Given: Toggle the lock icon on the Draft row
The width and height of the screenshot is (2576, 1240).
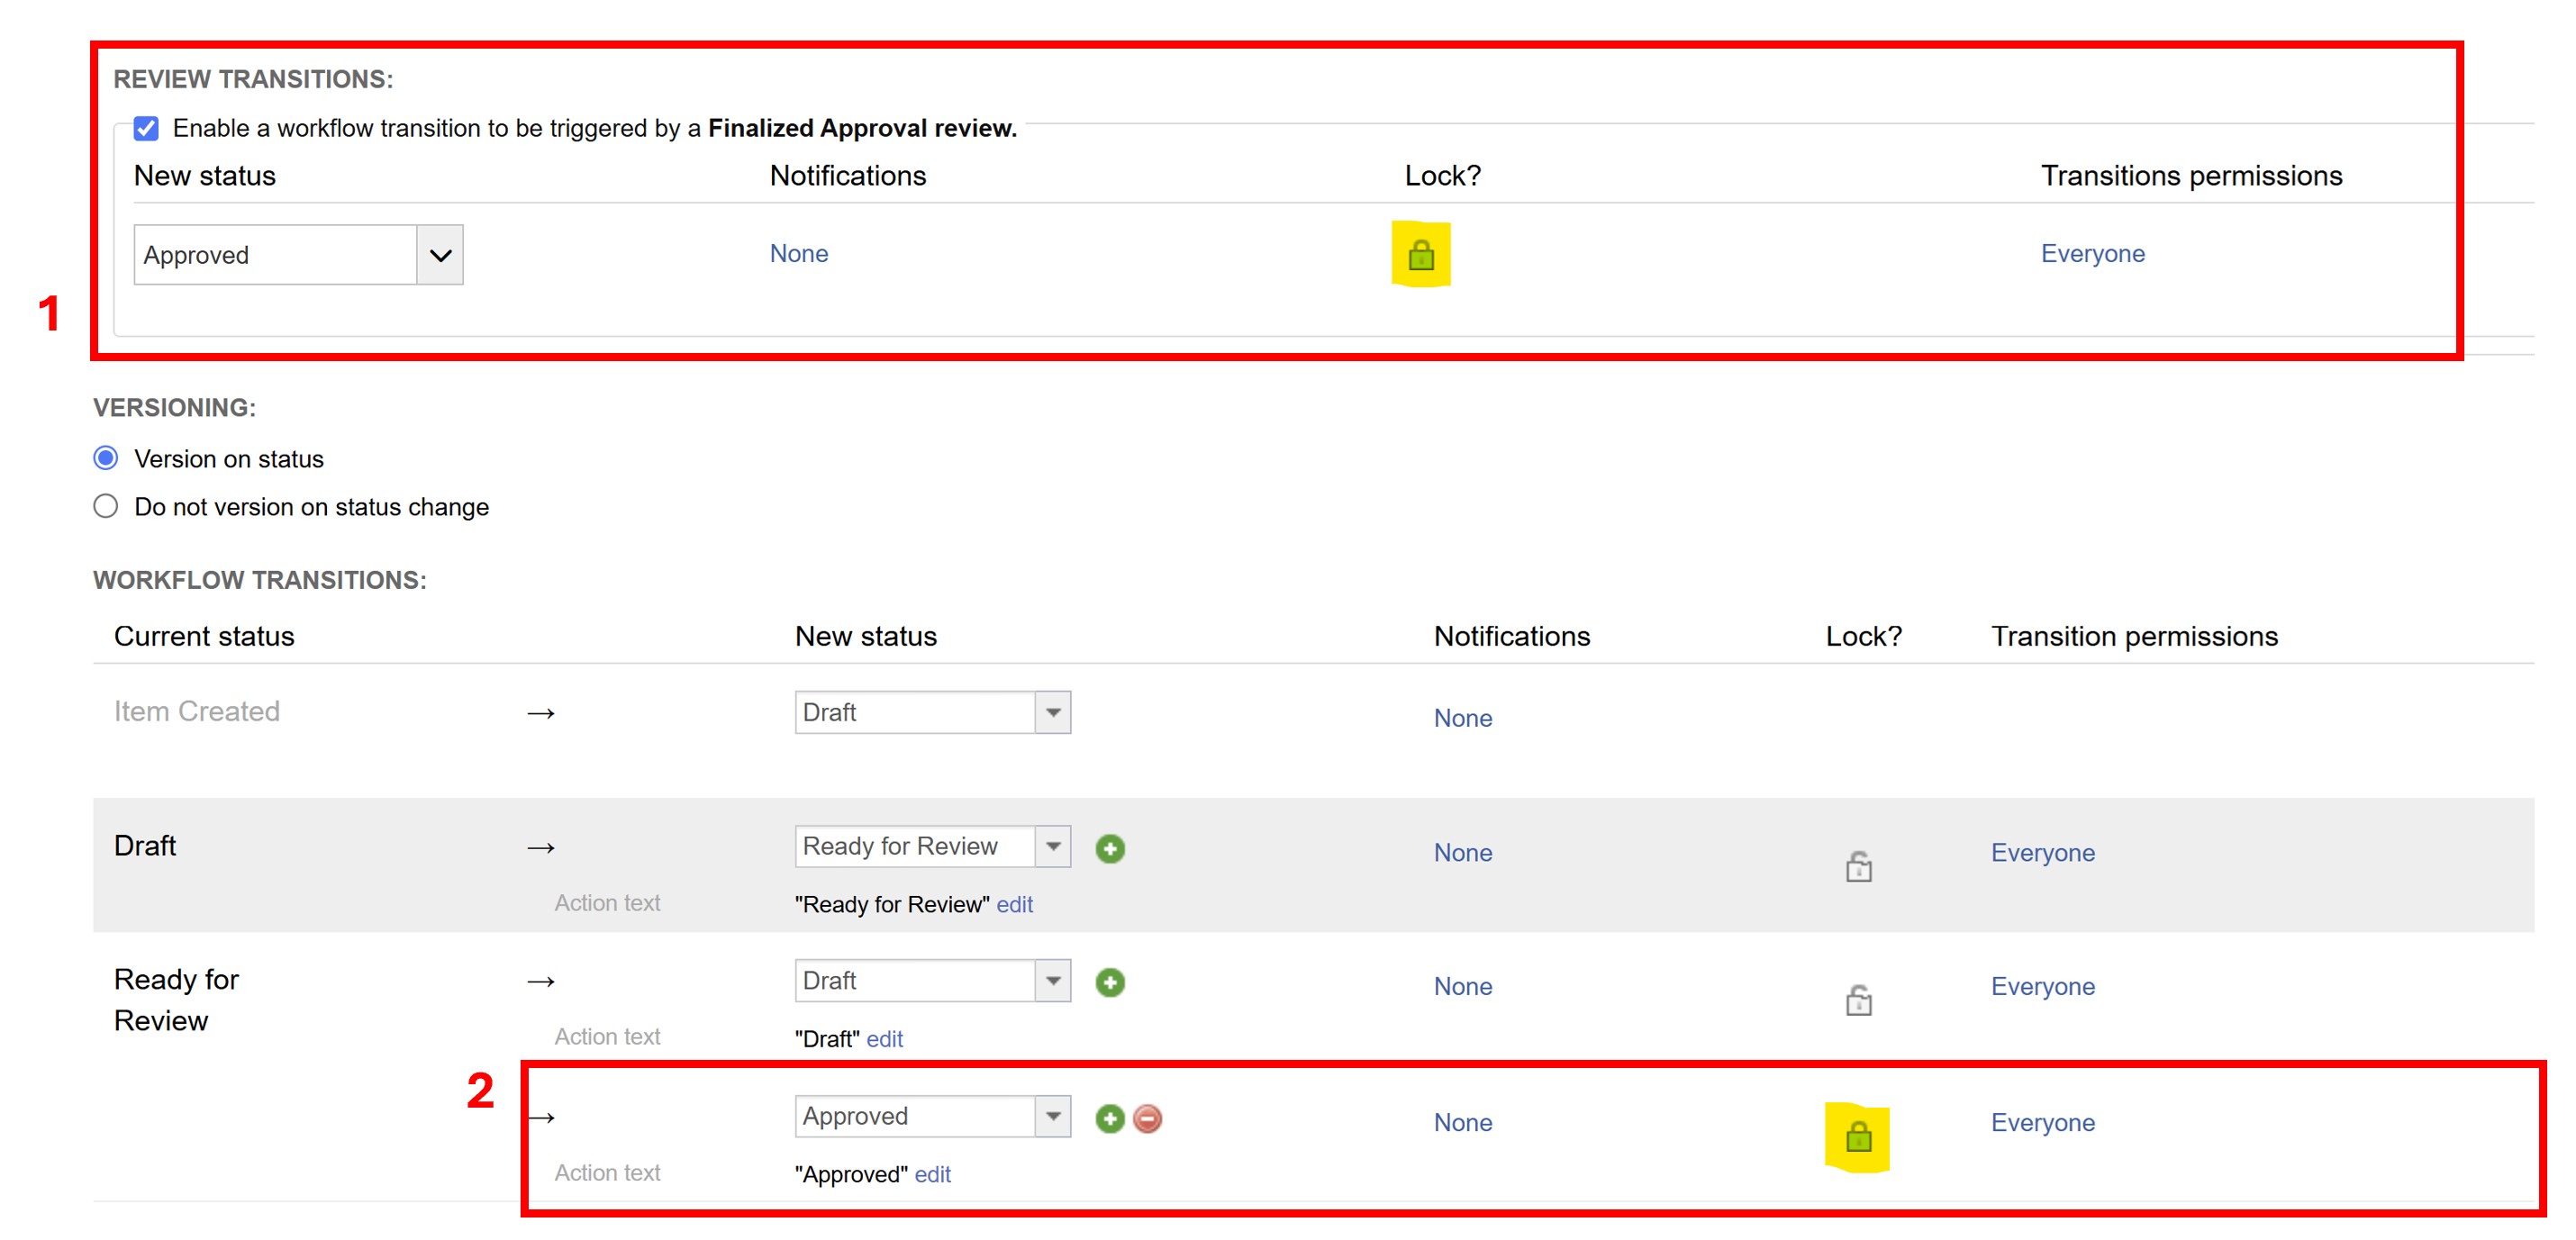Looking at the screenshot, I should [1858, 866].
